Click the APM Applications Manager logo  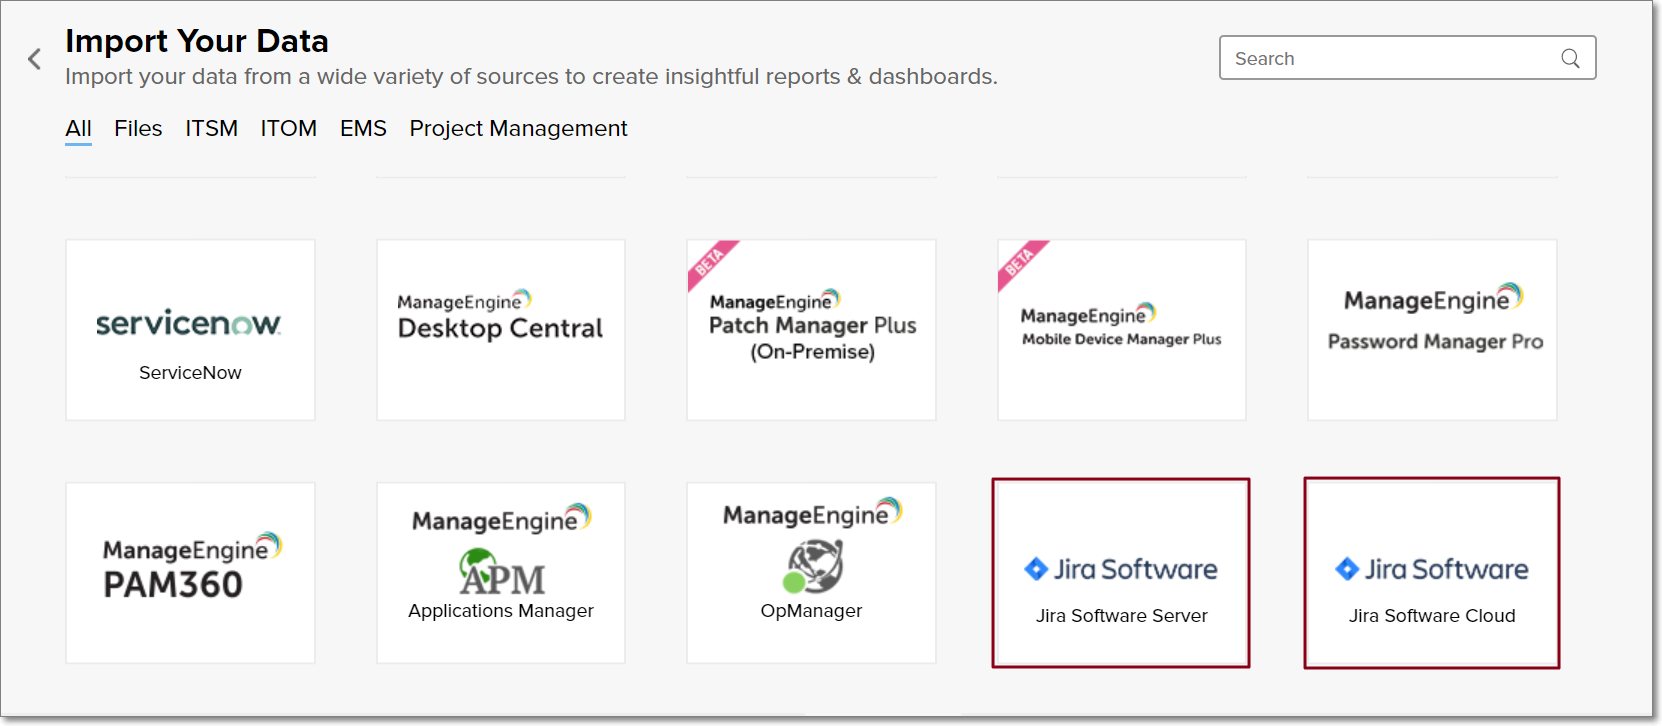pos(502,572)
